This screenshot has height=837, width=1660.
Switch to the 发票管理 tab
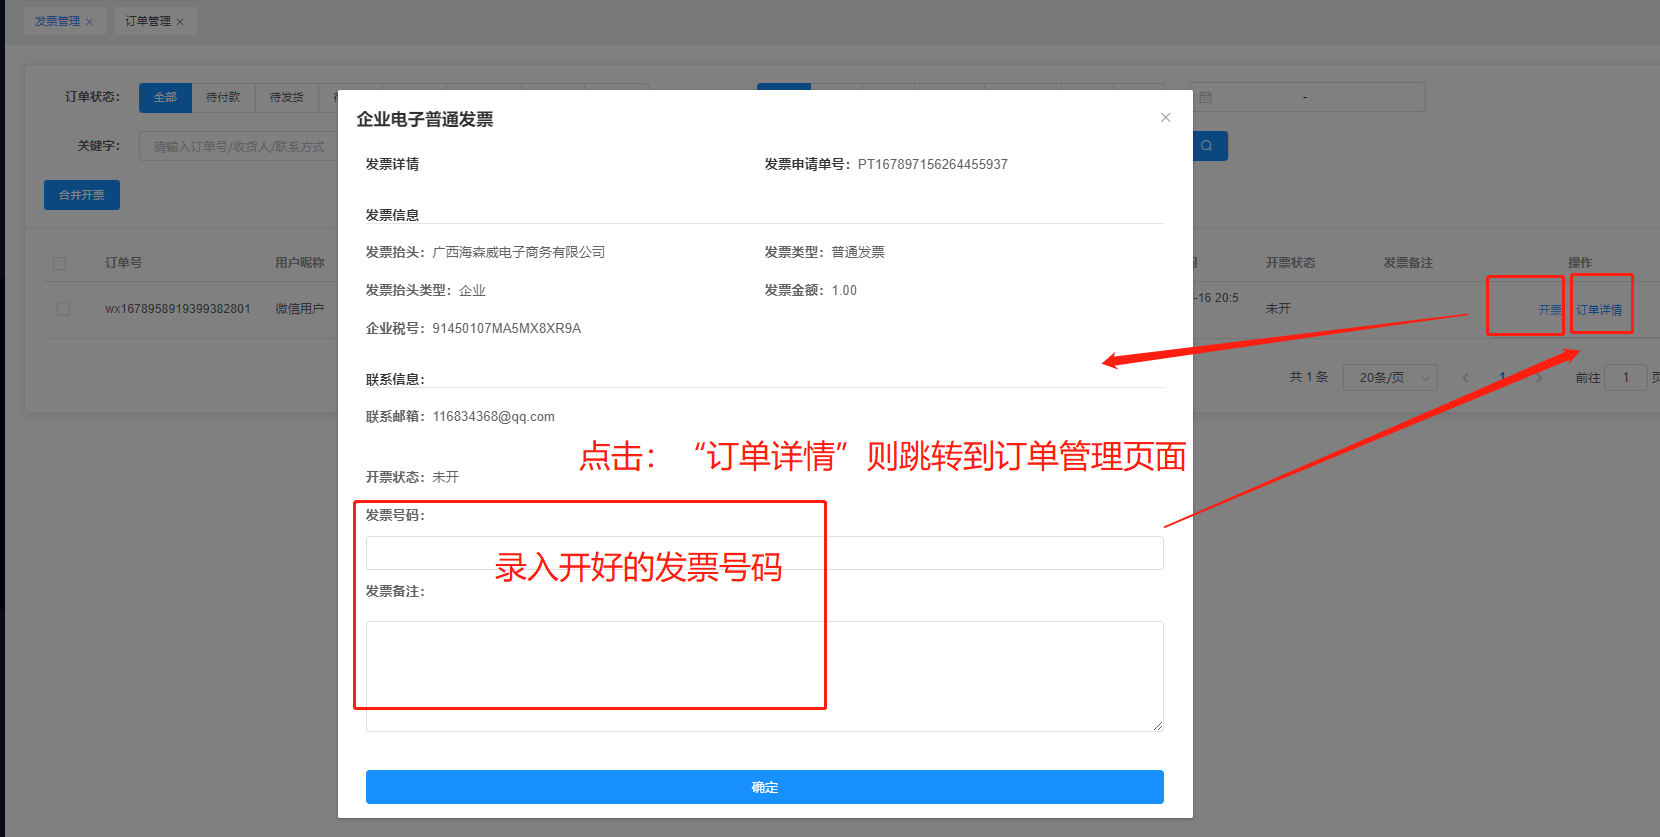coord(57,21)
